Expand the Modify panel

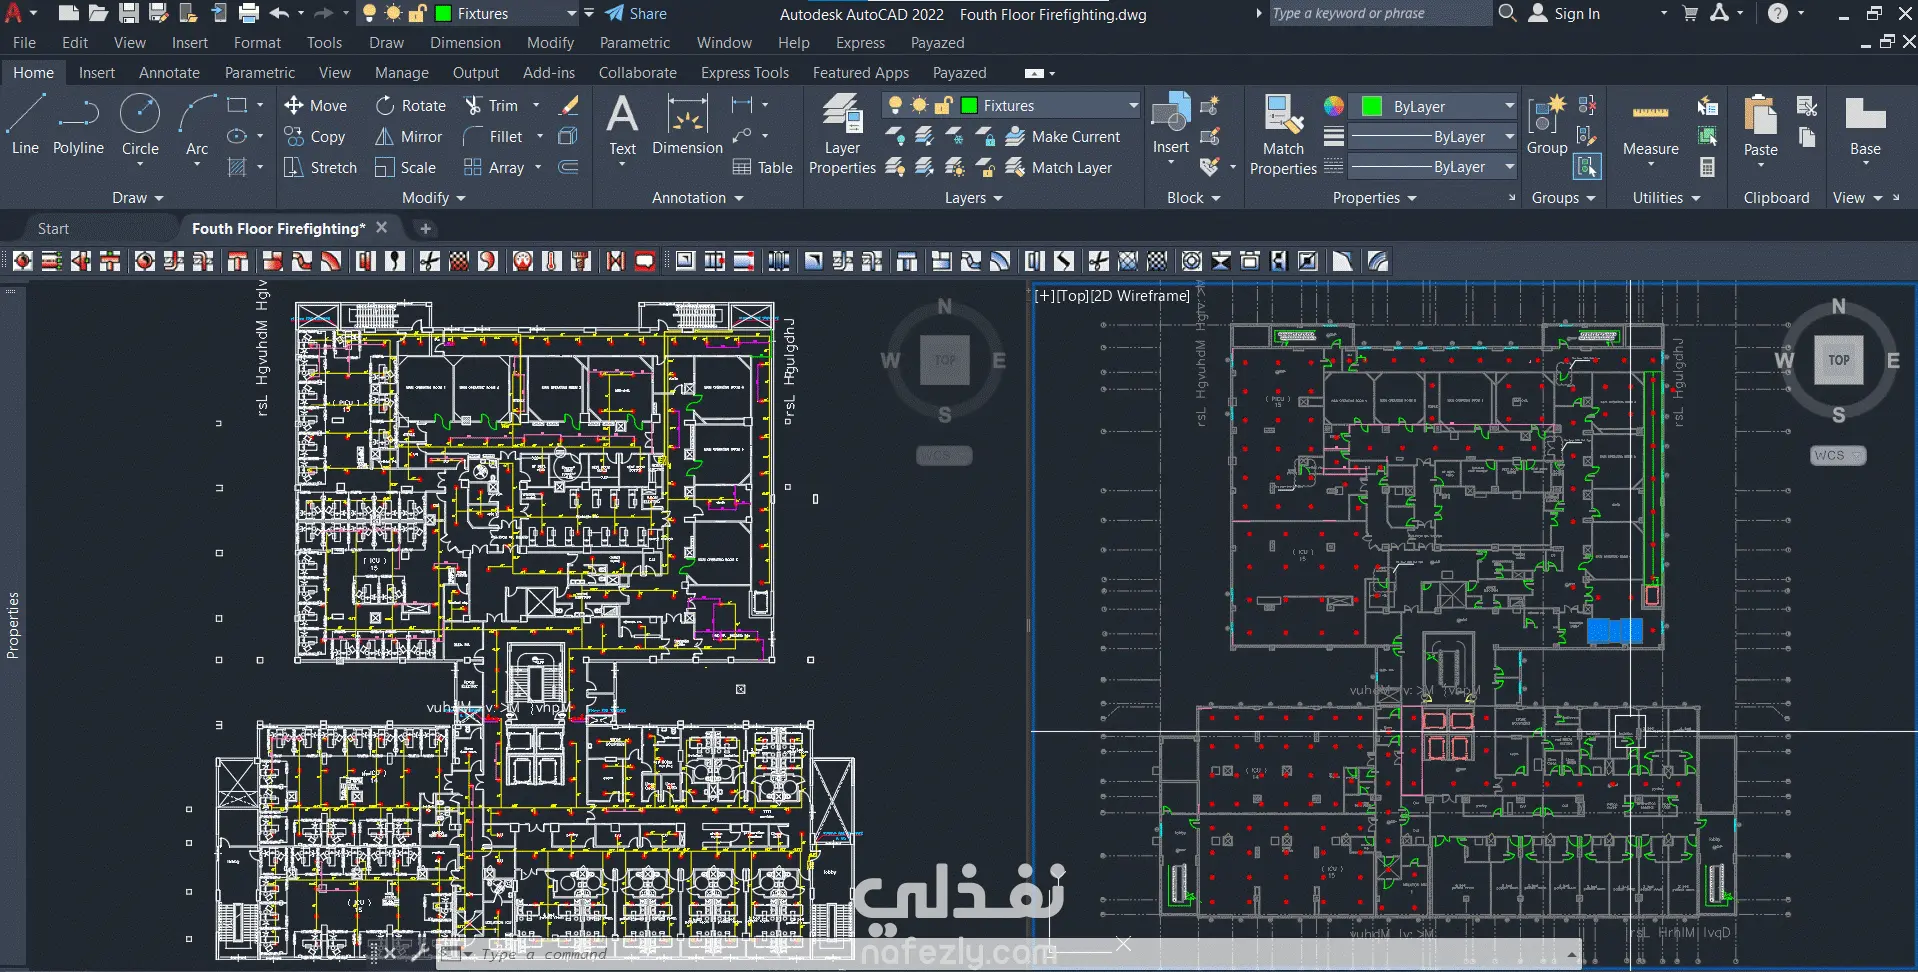434,198
